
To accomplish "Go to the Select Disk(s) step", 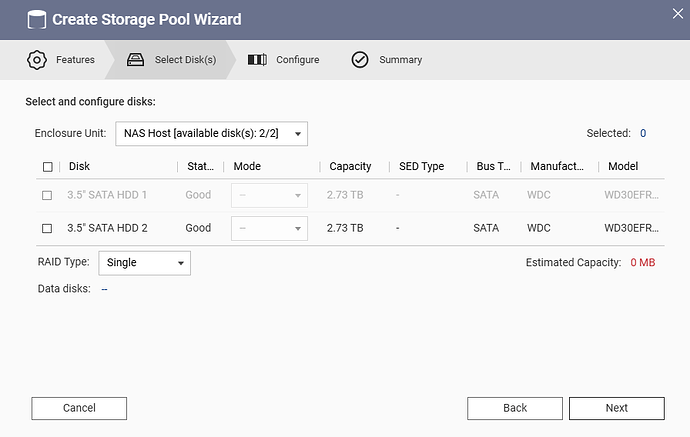I will 172,60.
